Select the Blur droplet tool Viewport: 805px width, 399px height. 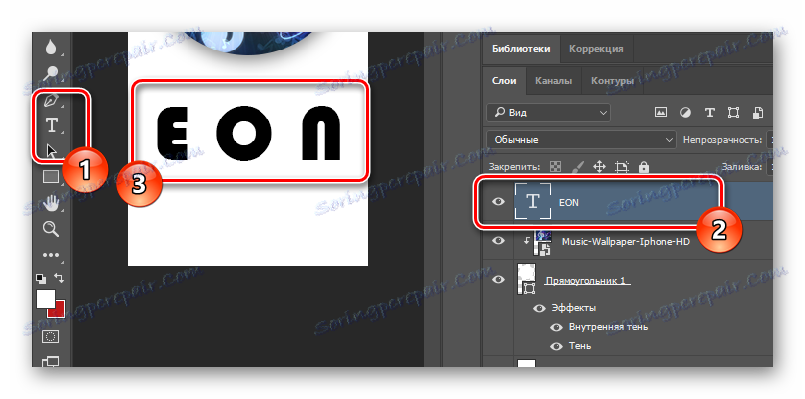[x=51, y=47]
